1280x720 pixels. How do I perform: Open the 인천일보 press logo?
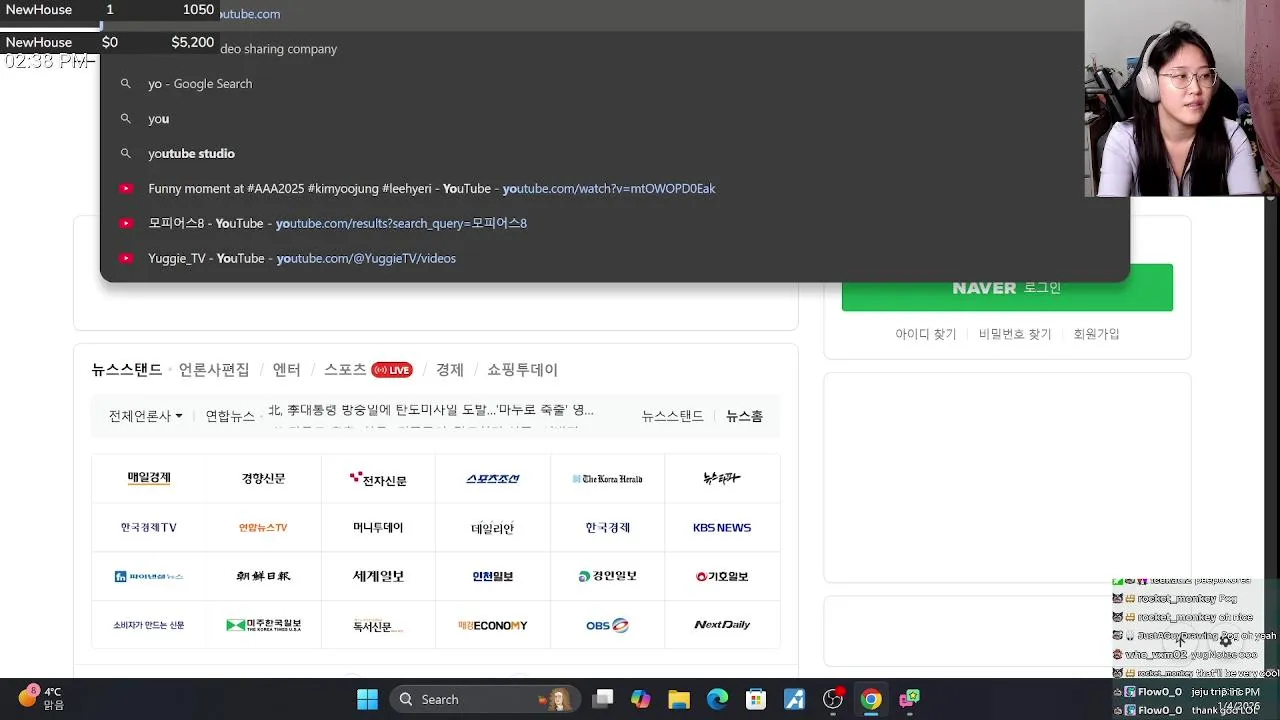tap(493, 576)
